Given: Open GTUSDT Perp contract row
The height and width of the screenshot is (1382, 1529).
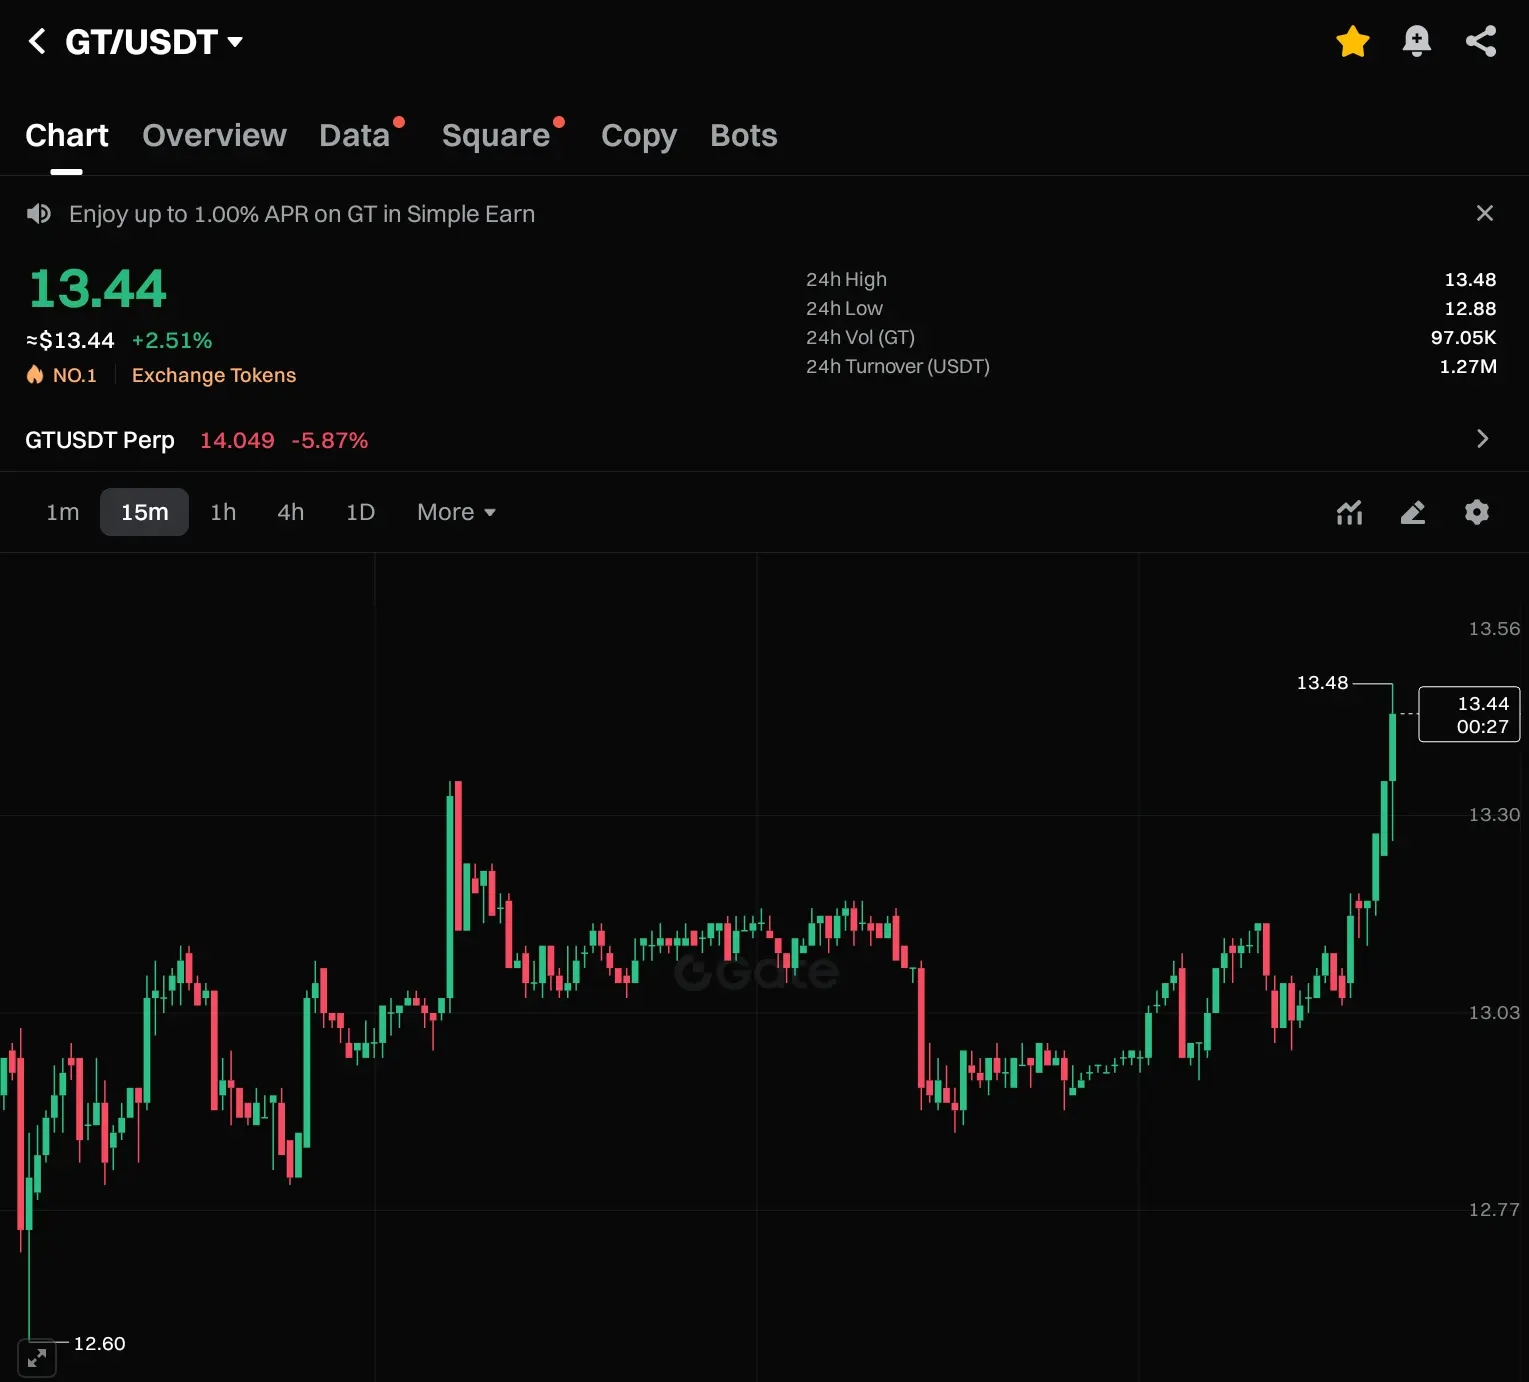Looking at the screenshot, I should tap(764, 440).
